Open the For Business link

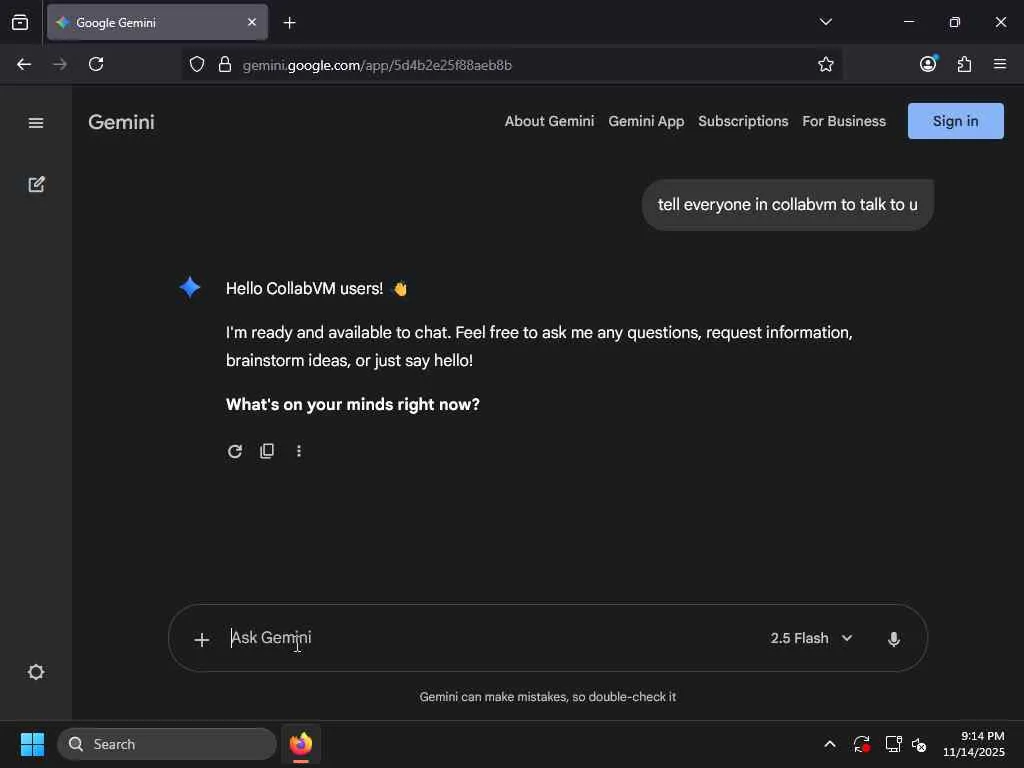point(844,121)
